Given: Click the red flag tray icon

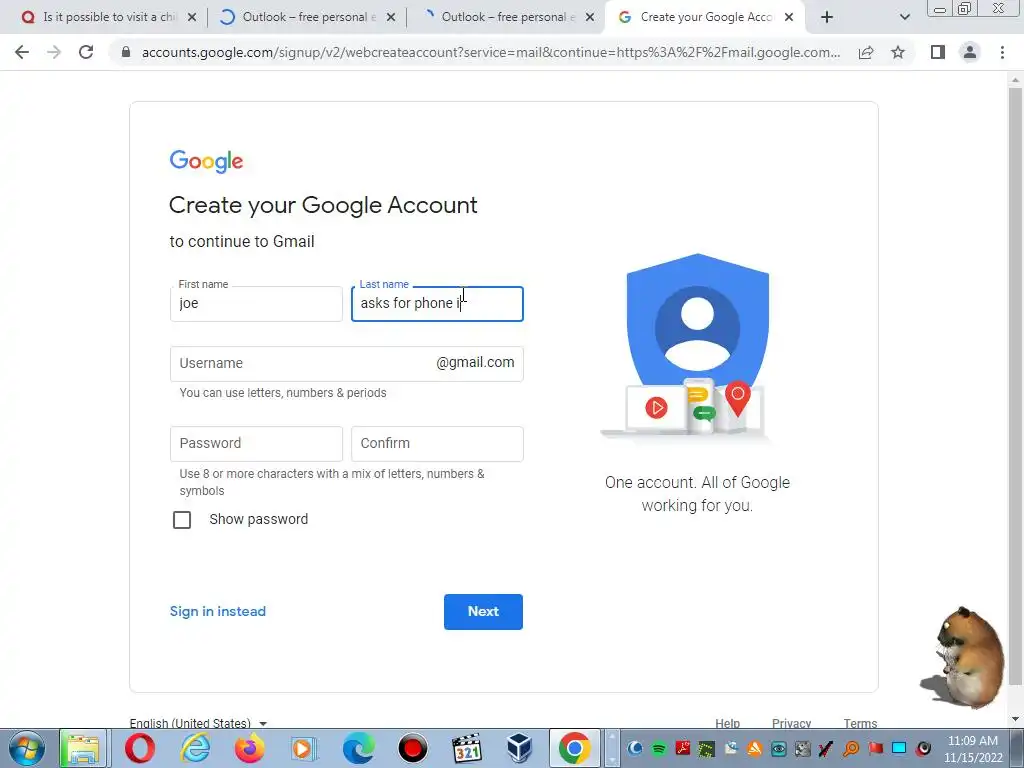Looking at the screenshot, I should point(876,748).
